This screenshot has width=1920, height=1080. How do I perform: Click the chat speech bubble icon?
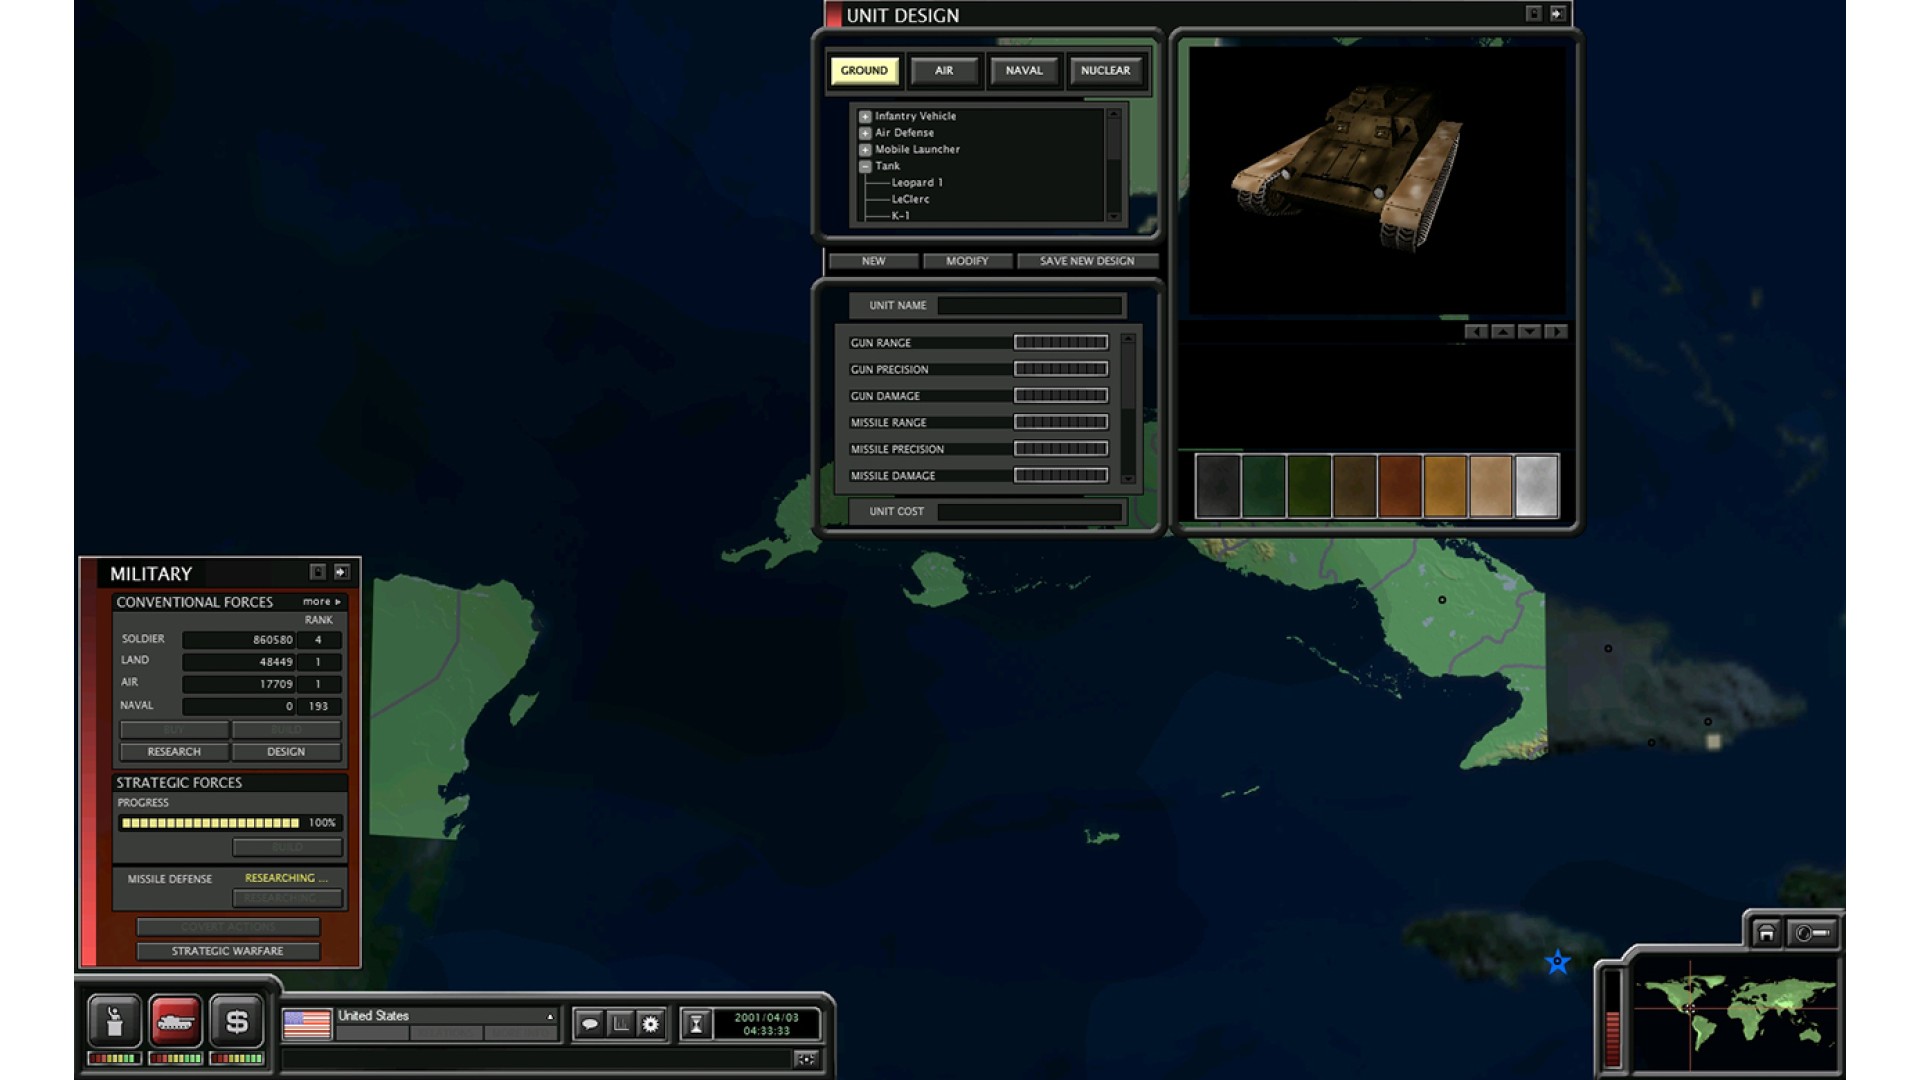point(590,1024)
